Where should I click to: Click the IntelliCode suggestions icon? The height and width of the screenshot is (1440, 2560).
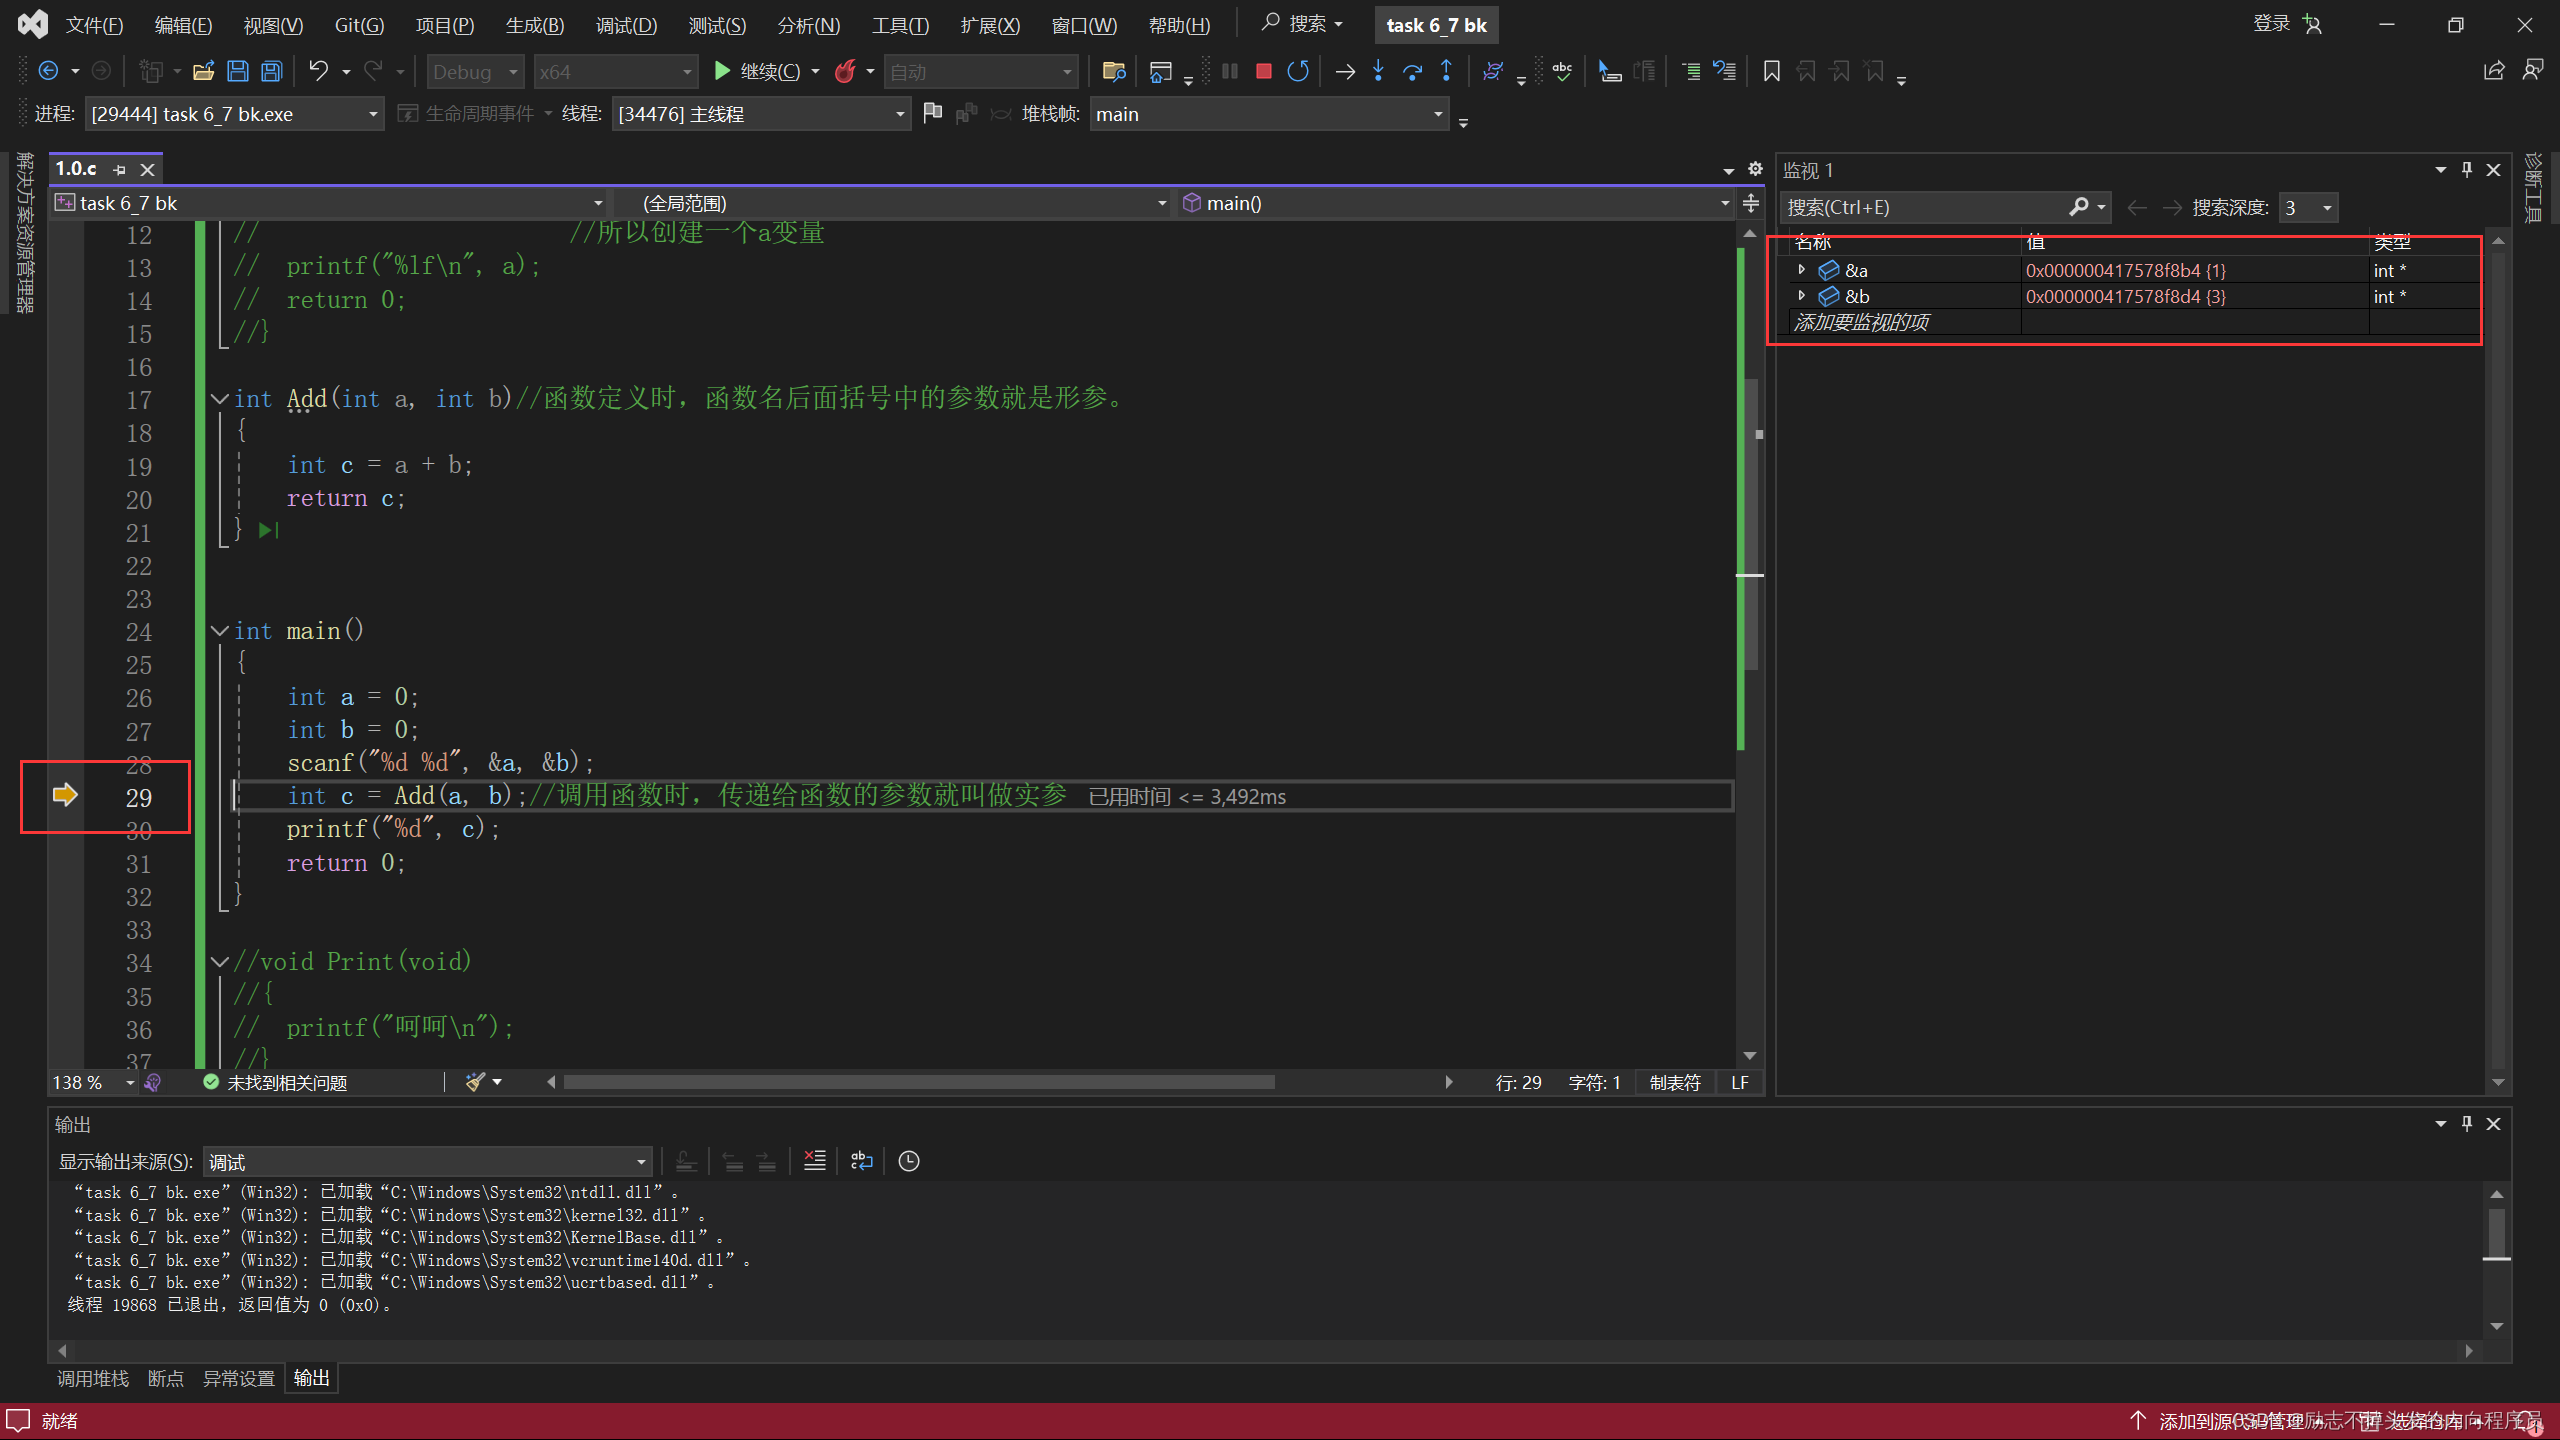(152, 1082)
